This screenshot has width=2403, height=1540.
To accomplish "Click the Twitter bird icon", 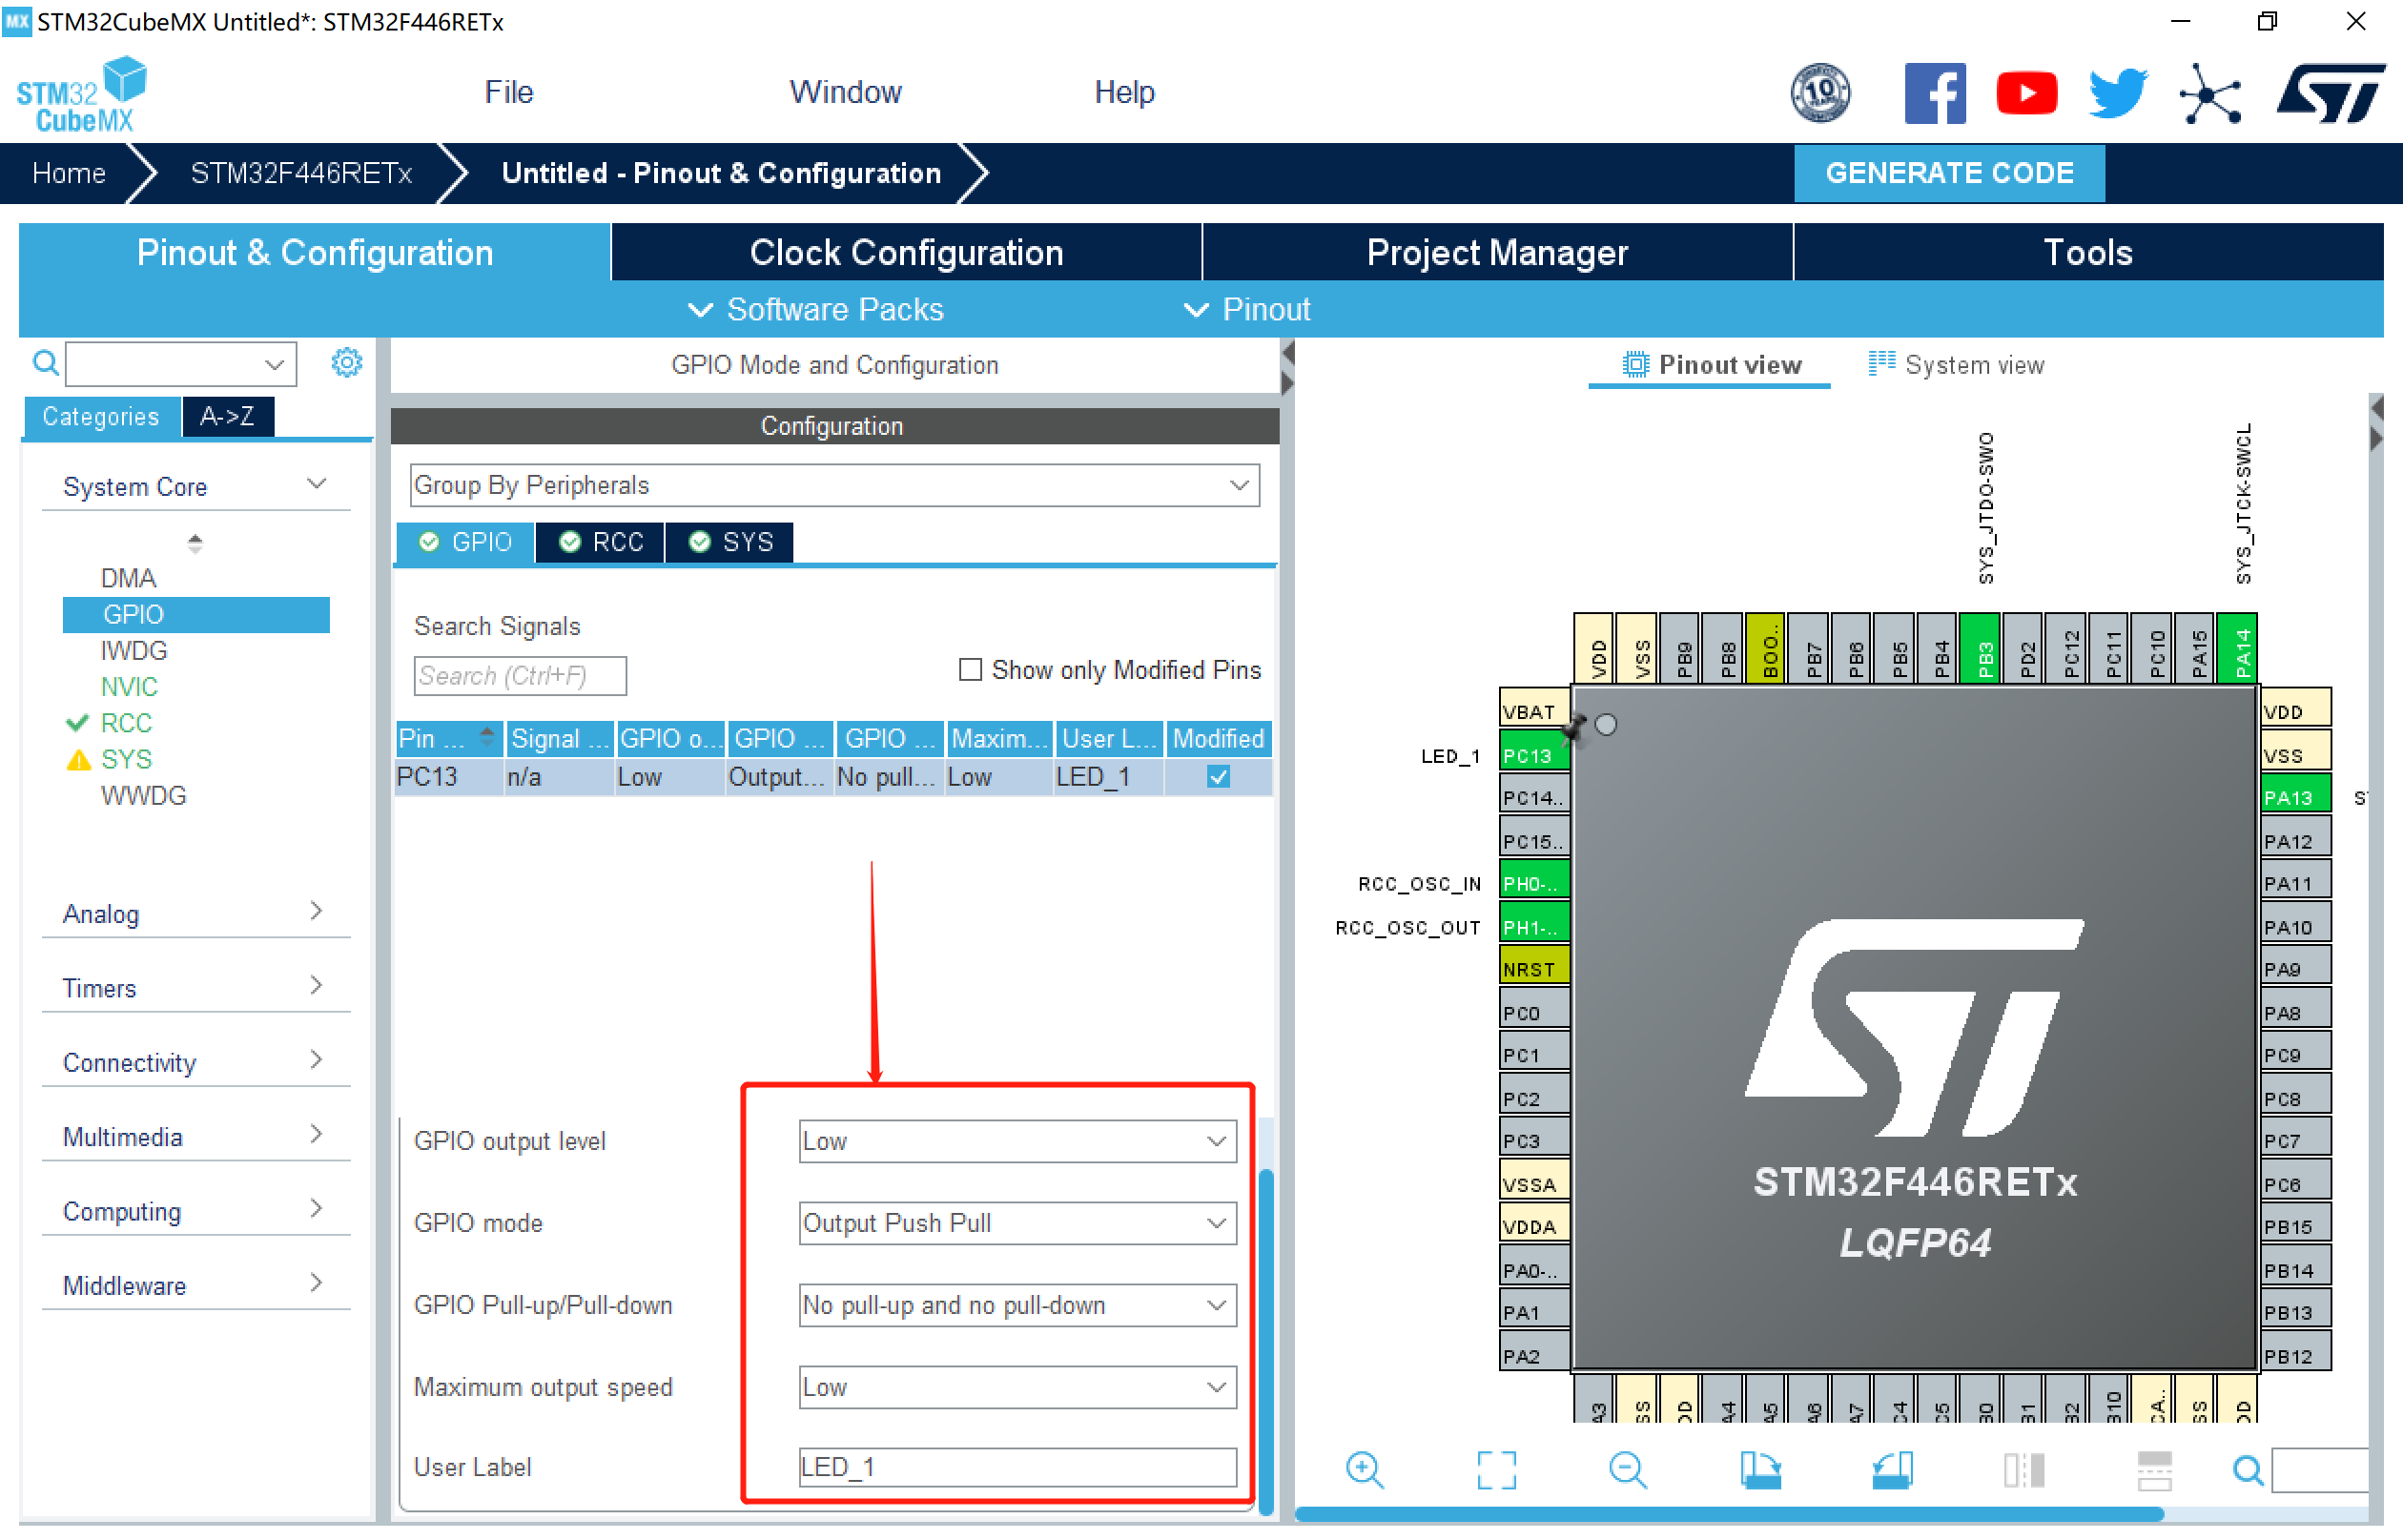I will (x=2117, y=93).
